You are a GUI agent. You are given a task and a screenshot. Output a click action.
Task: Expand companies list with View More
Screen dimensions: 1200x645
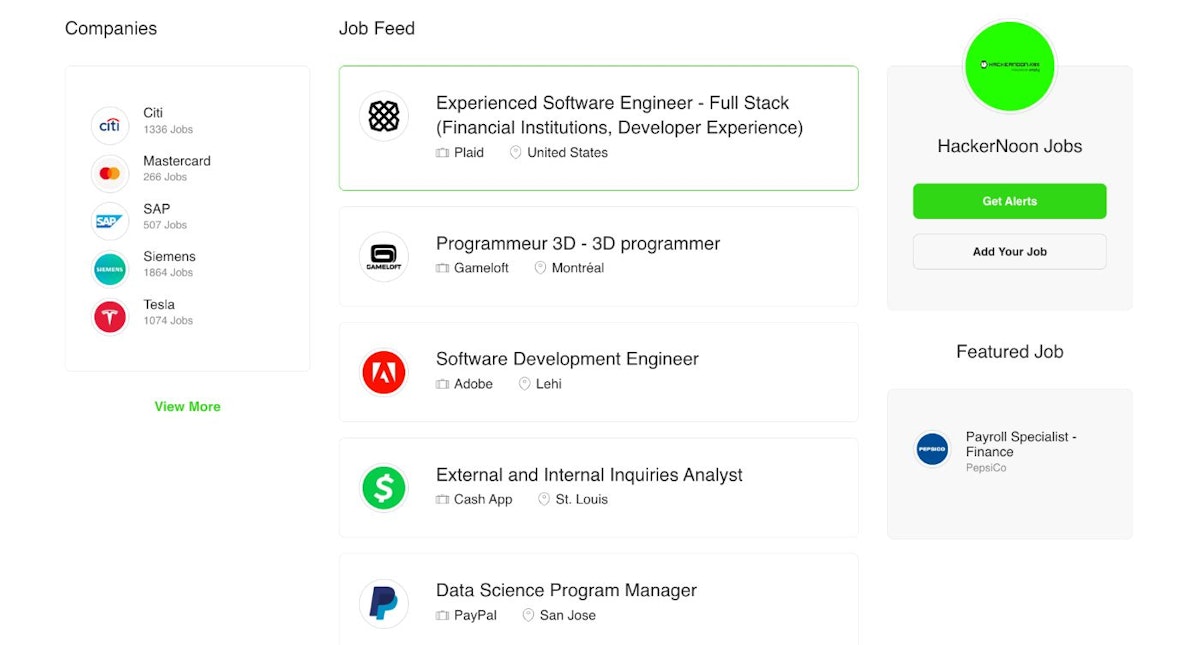187,407
